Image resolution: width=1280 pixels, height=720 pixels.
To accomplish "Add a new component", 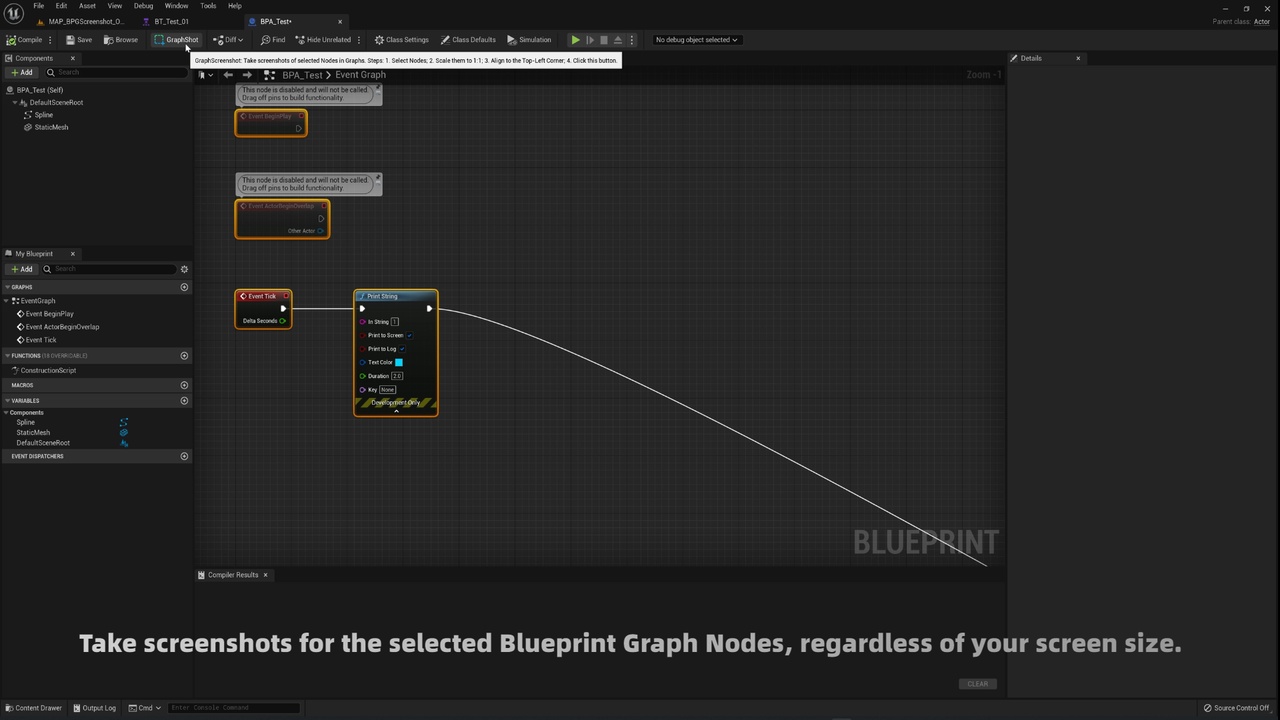I will coord(21,72).
